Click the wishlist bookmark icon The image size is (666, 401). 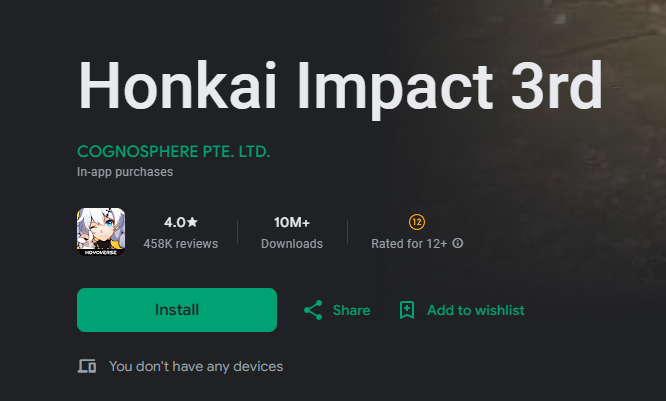click(x=407, y=310)
